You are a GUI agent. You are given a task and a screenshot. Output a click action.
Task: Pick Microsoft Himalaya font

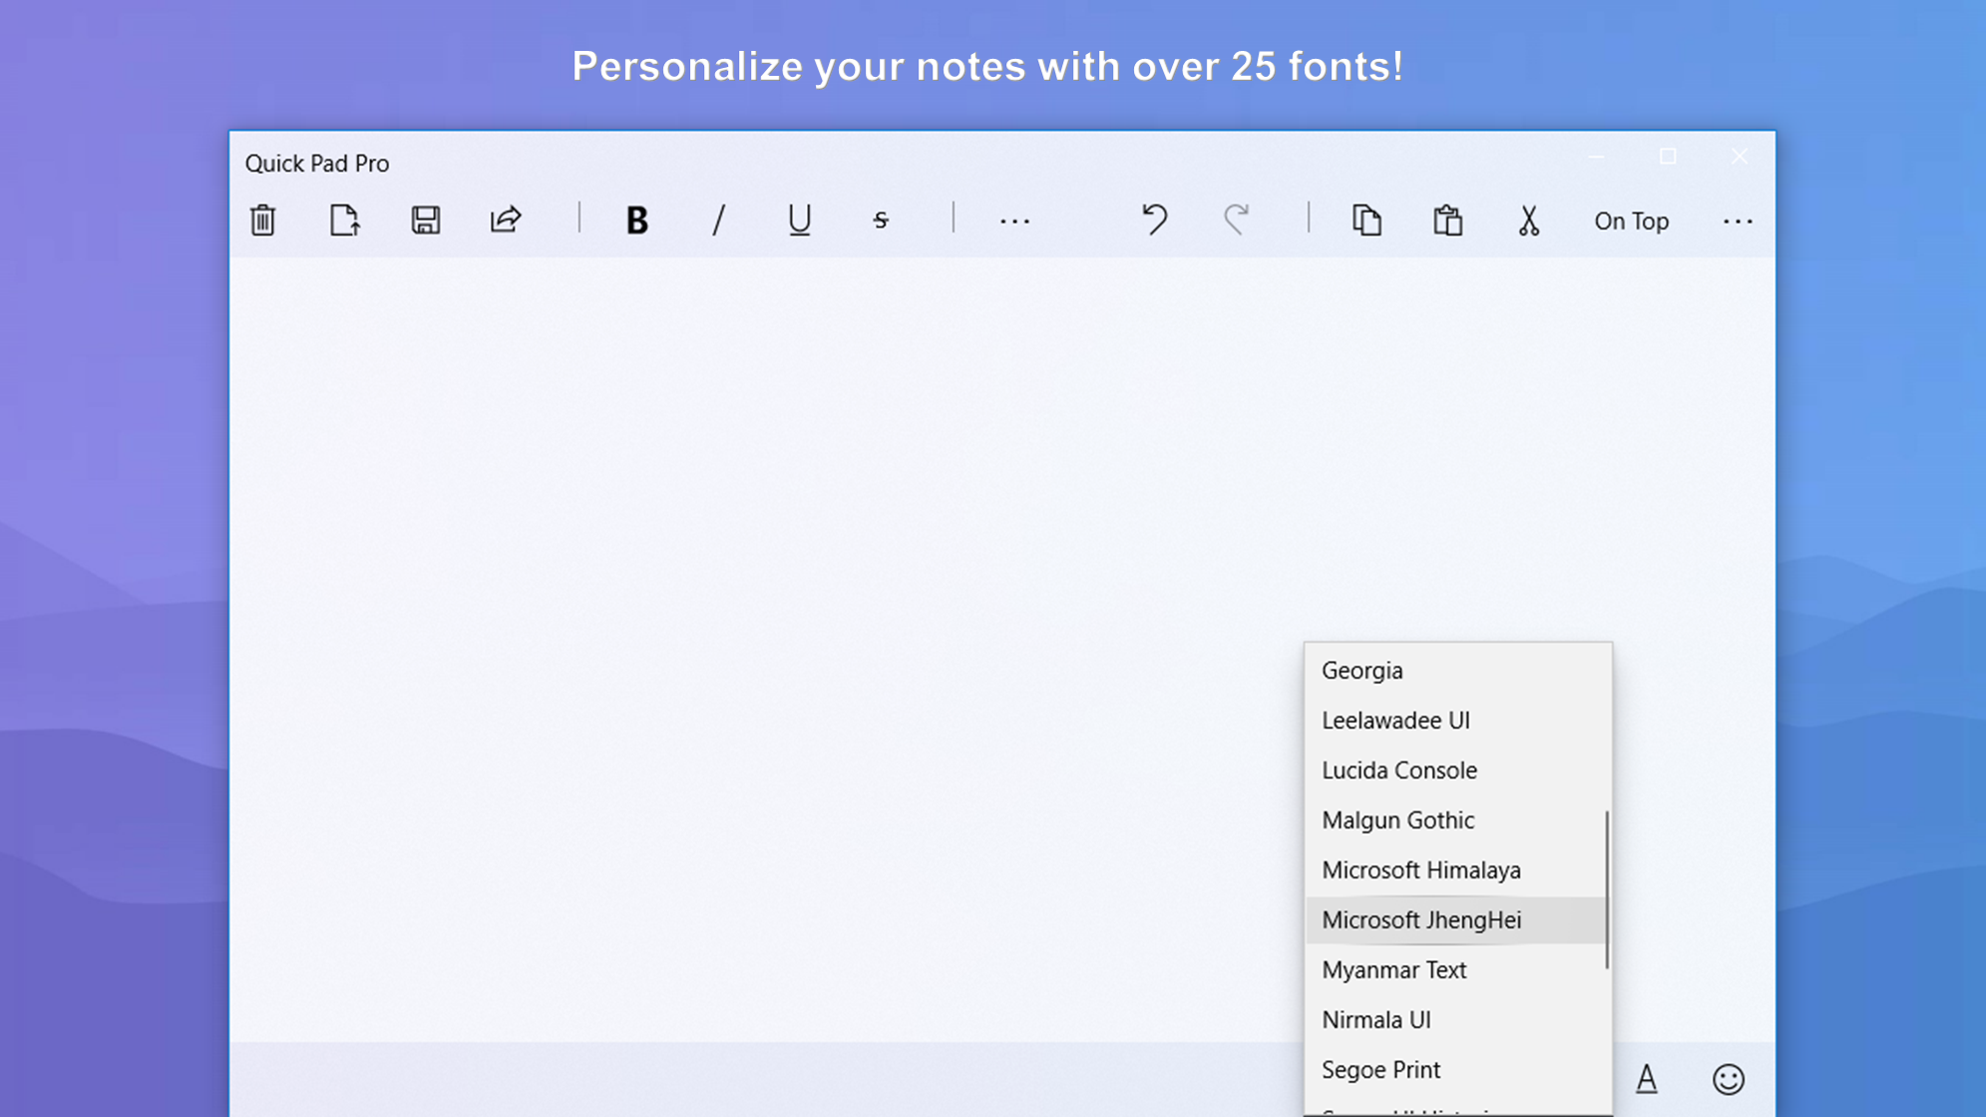1457,870
